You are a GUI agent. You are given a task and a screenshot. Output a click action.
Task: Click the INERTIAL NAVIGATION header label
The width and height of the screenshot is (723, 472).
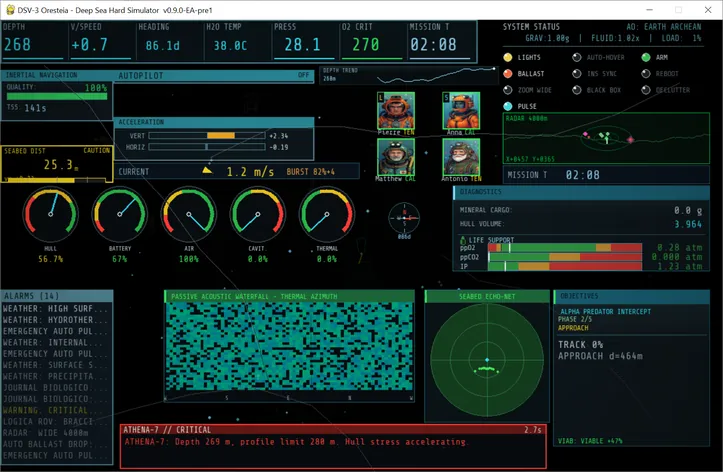click(x=42, y=75)
